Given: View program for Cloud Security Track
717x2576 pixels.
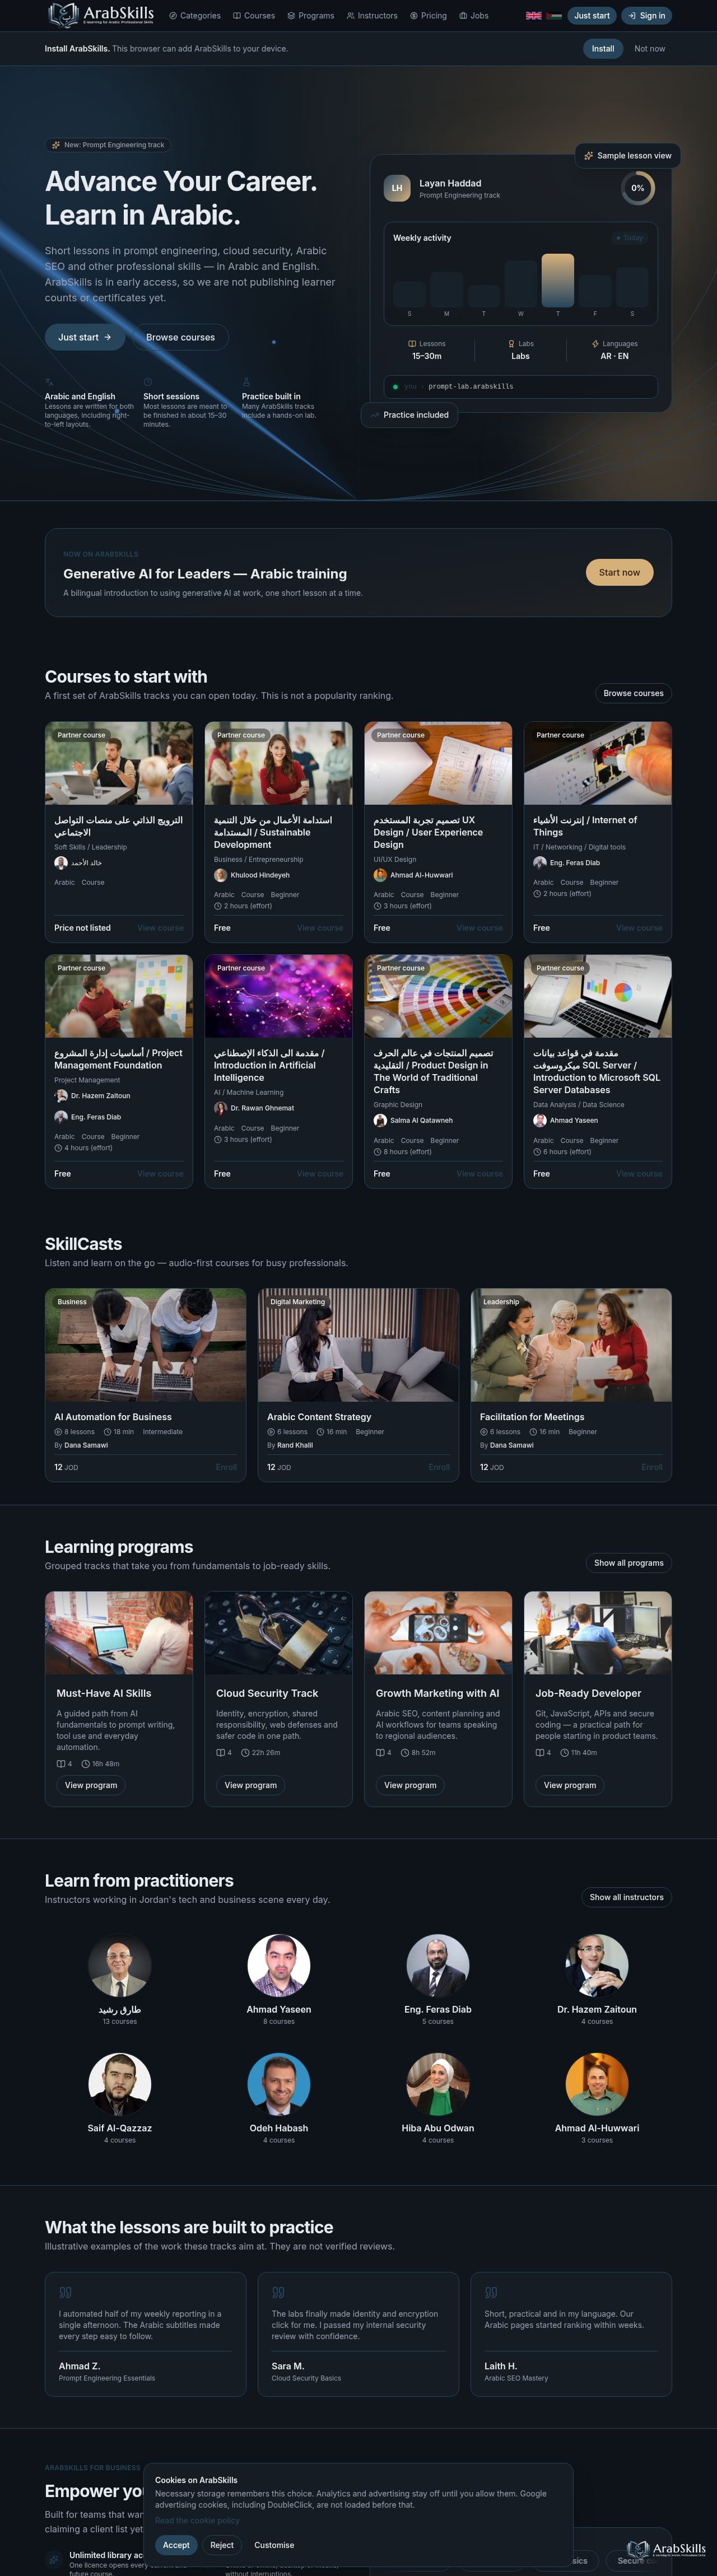Looking at the screenshot, I should tap(251, 1785).
